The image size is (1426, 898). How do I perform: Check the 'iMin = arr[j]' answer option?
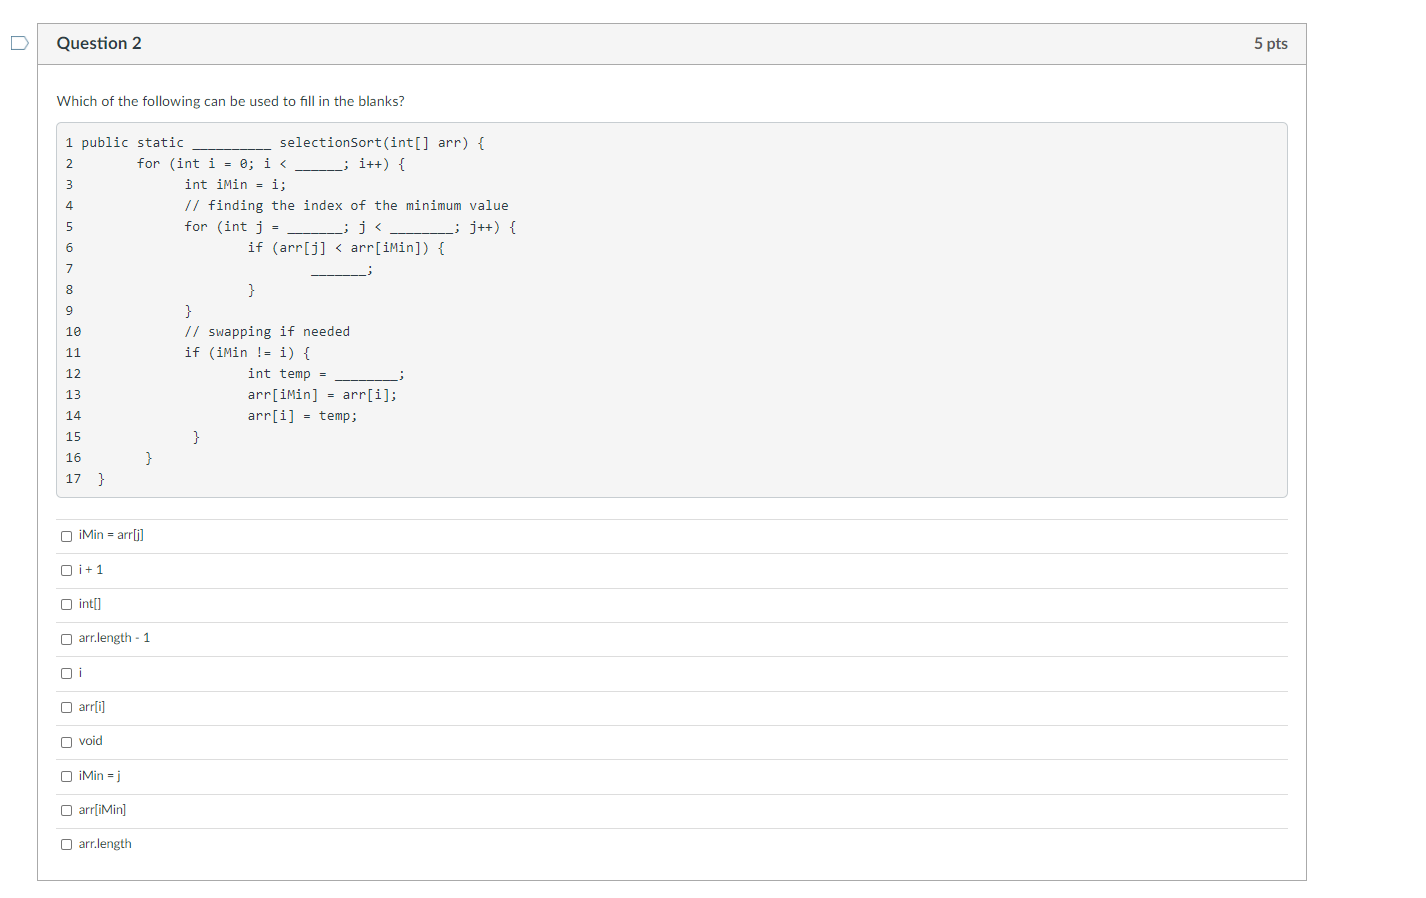tap(66, 536)
